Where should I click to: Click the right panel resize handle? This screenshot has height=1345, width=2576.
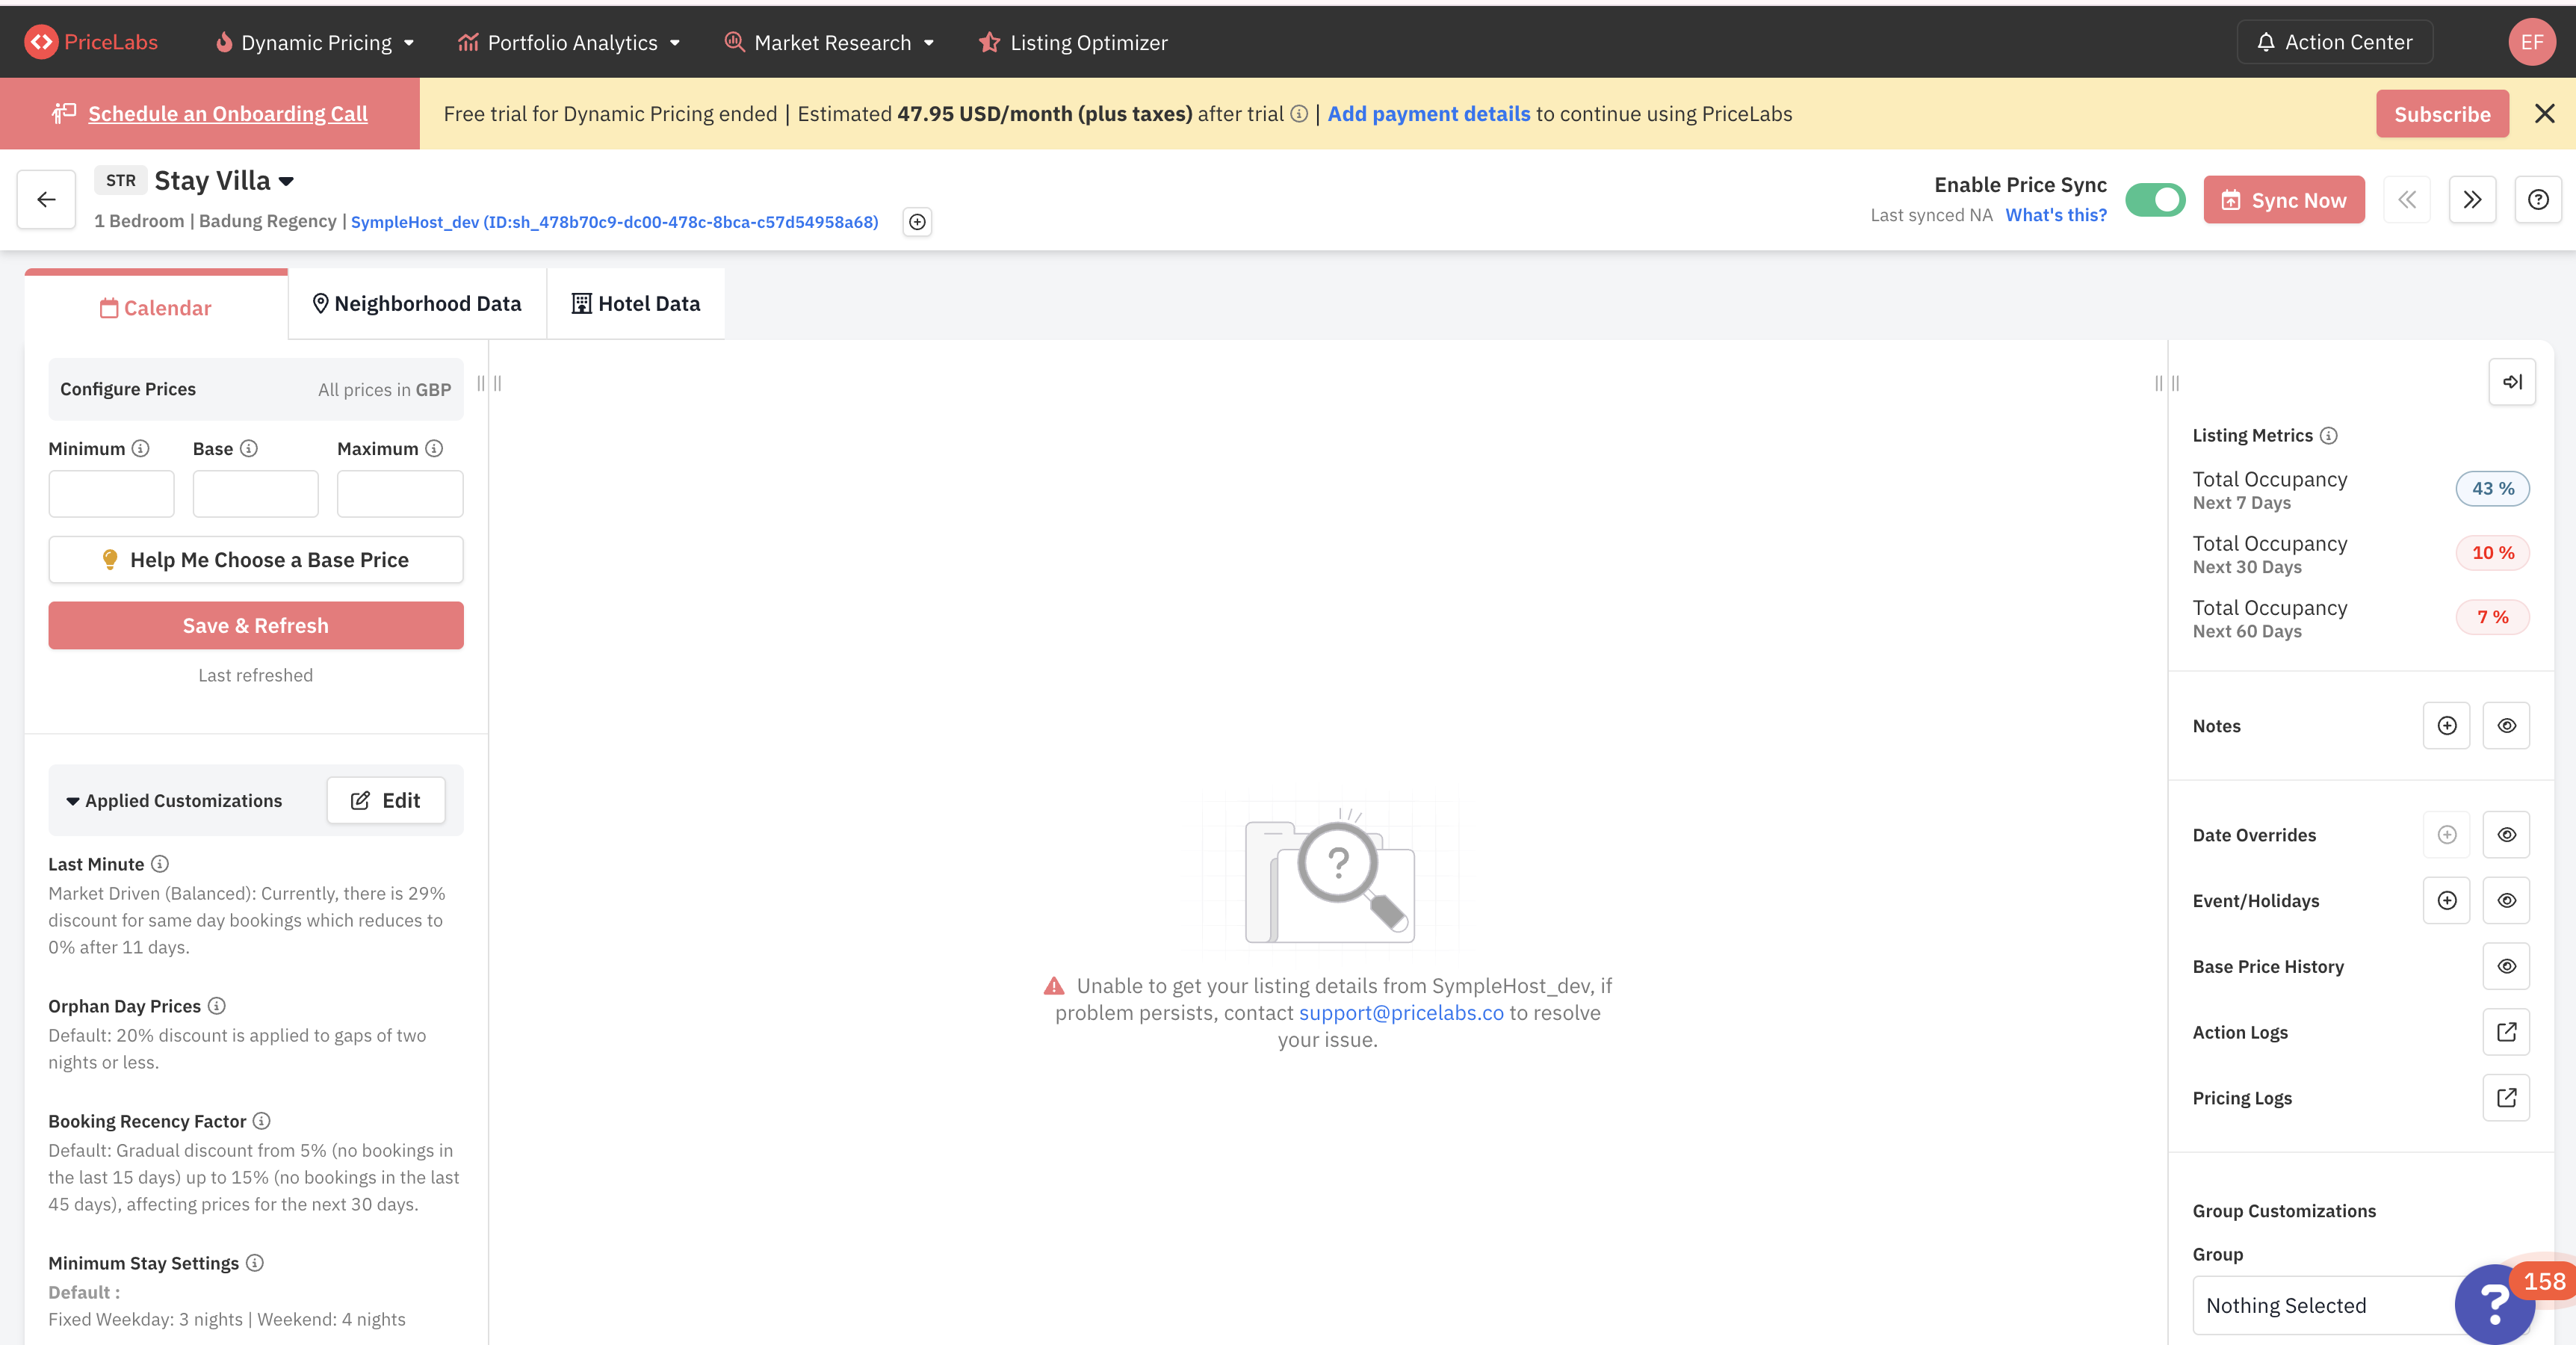(2167, 383)
